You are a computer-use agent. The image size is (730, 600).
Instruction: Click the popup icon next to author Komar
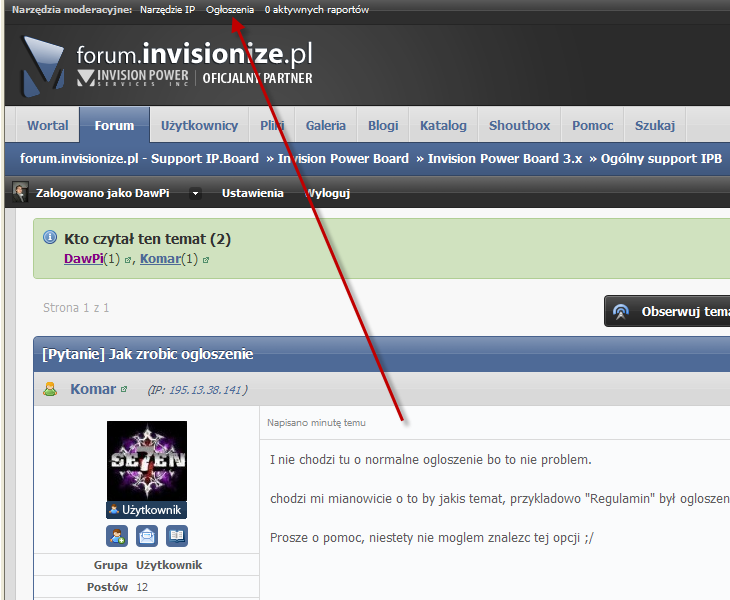124,389
